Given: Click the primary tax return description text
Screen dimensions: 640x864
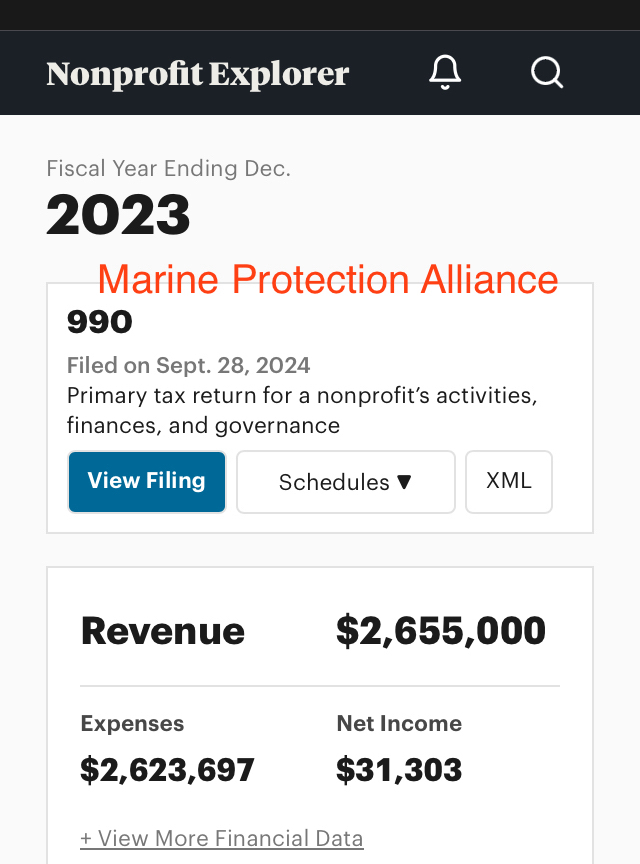Looking at the screenshot, I should coord(302,410).
